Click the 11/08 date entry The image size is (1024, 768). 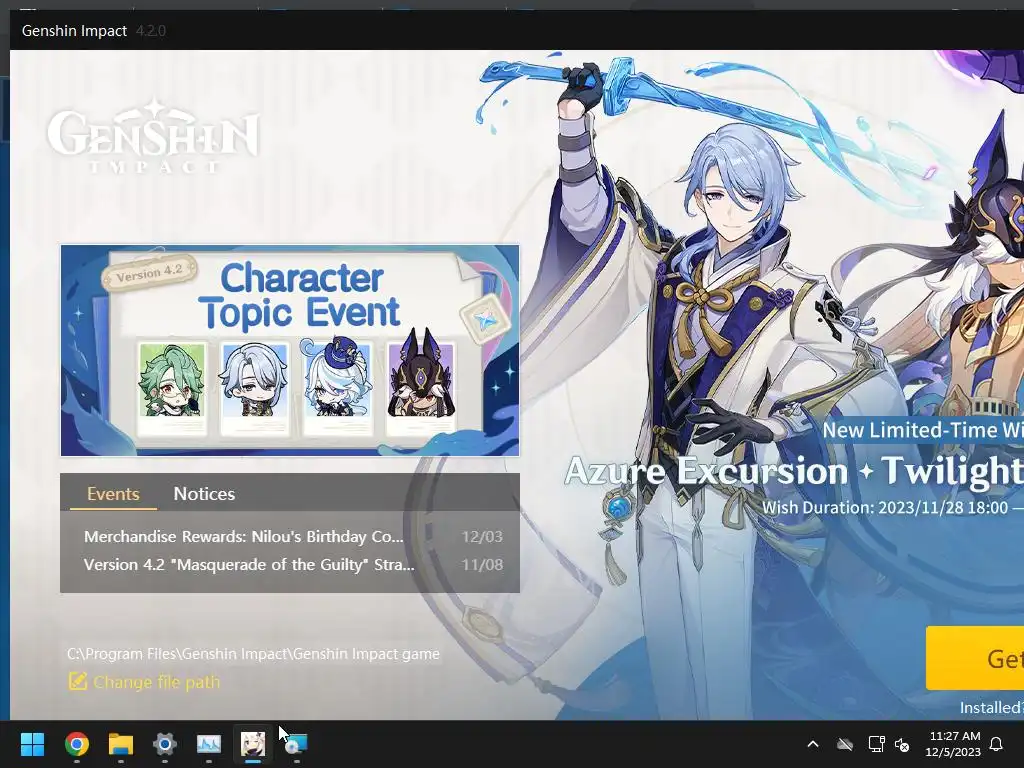coord(482,565)
